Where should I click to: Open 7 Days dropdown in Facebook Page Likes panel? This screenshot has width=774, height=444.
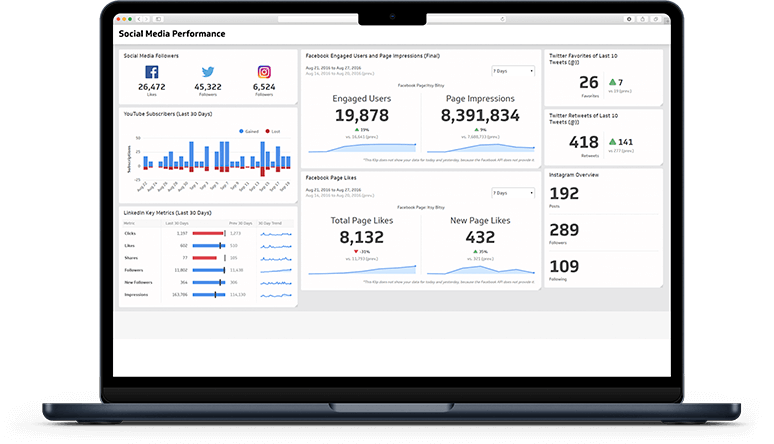coord(513,192)
